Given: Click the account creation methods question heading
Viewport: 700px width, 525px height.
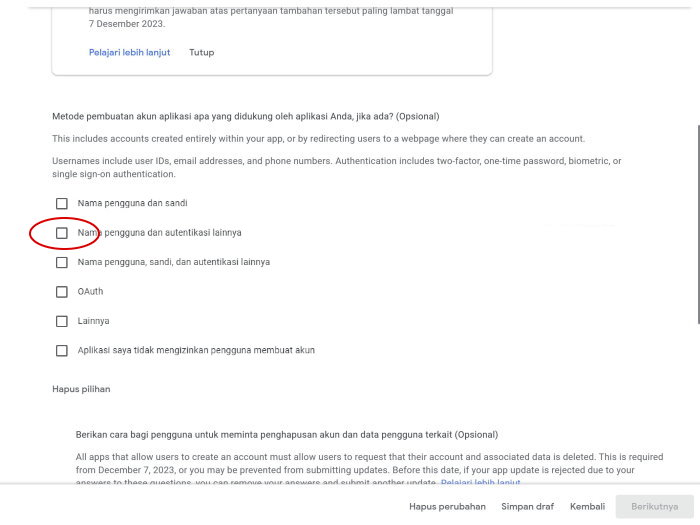Looking at the screenshot, I should point(246,117).
